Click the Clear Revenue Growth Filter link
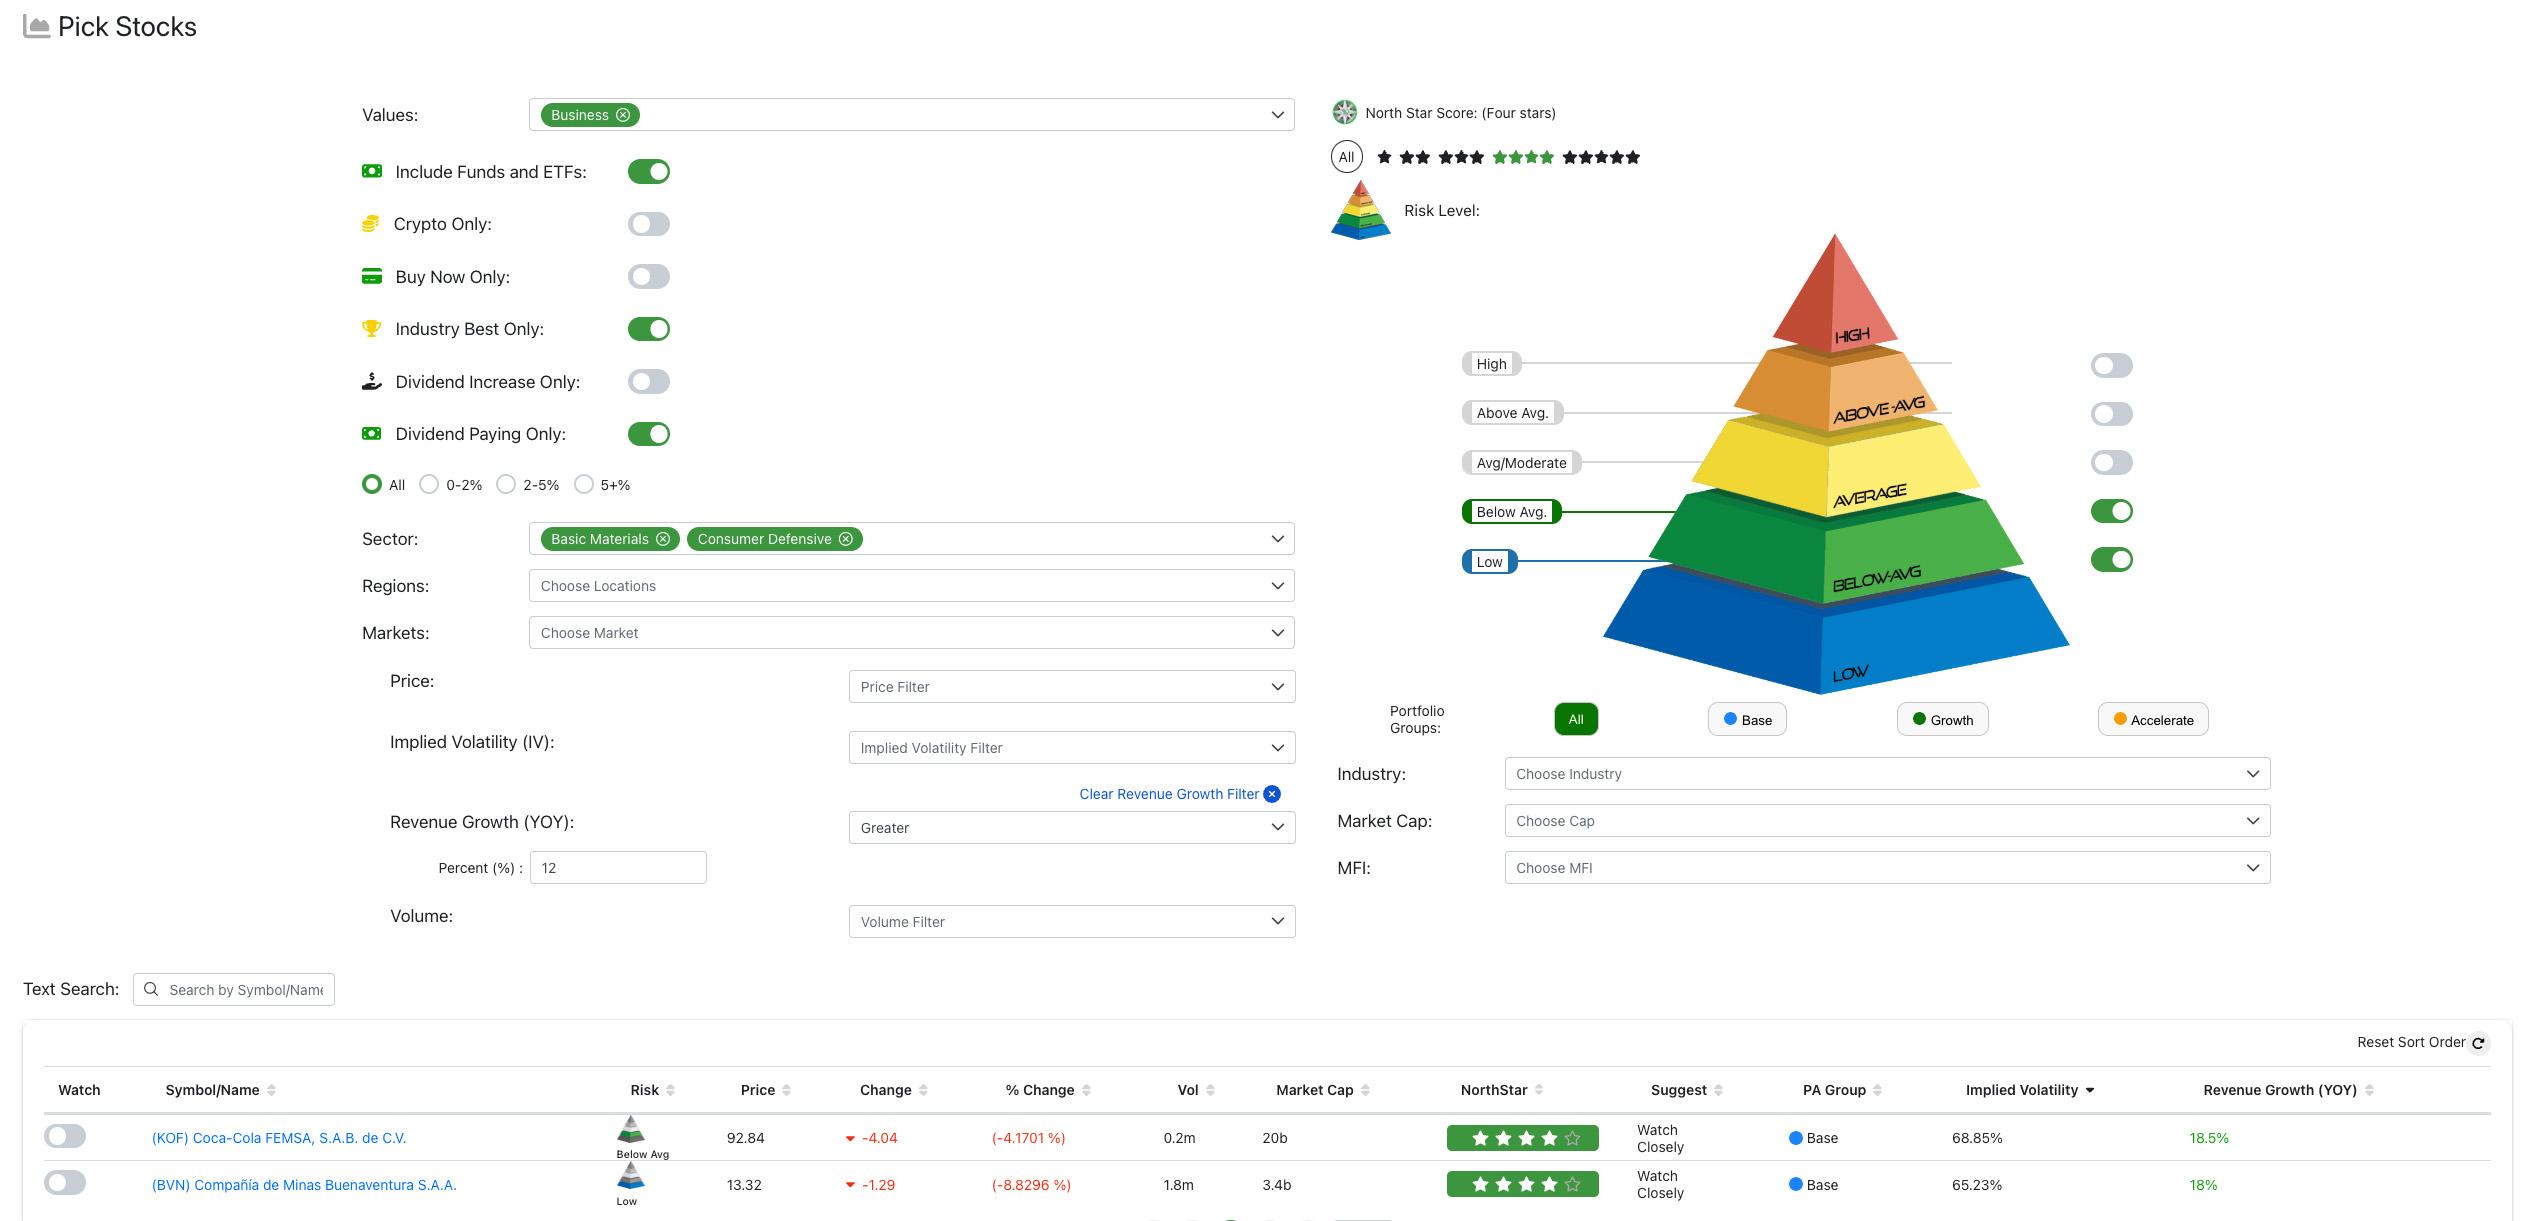 [1170, 793]
